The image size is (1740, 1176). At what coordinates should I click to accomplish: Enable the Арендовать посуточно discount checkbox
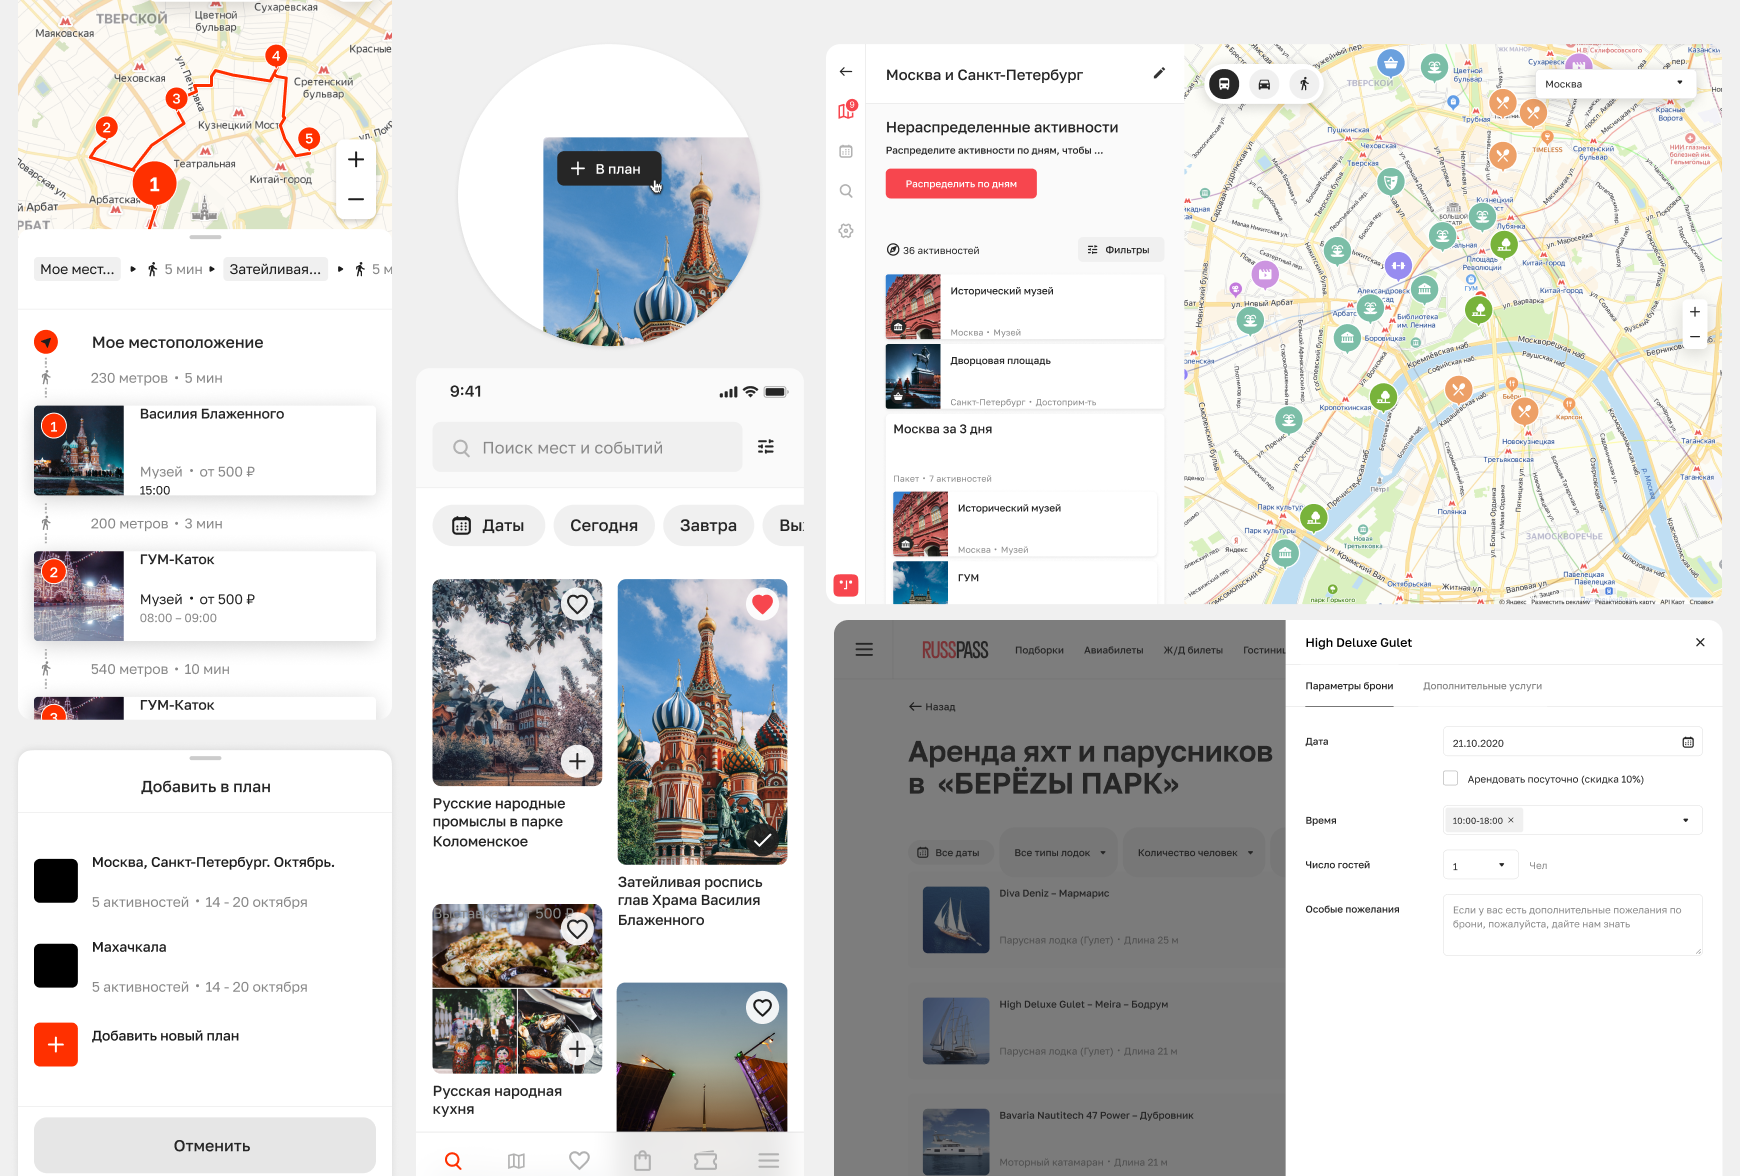(x=1449, y=778)
